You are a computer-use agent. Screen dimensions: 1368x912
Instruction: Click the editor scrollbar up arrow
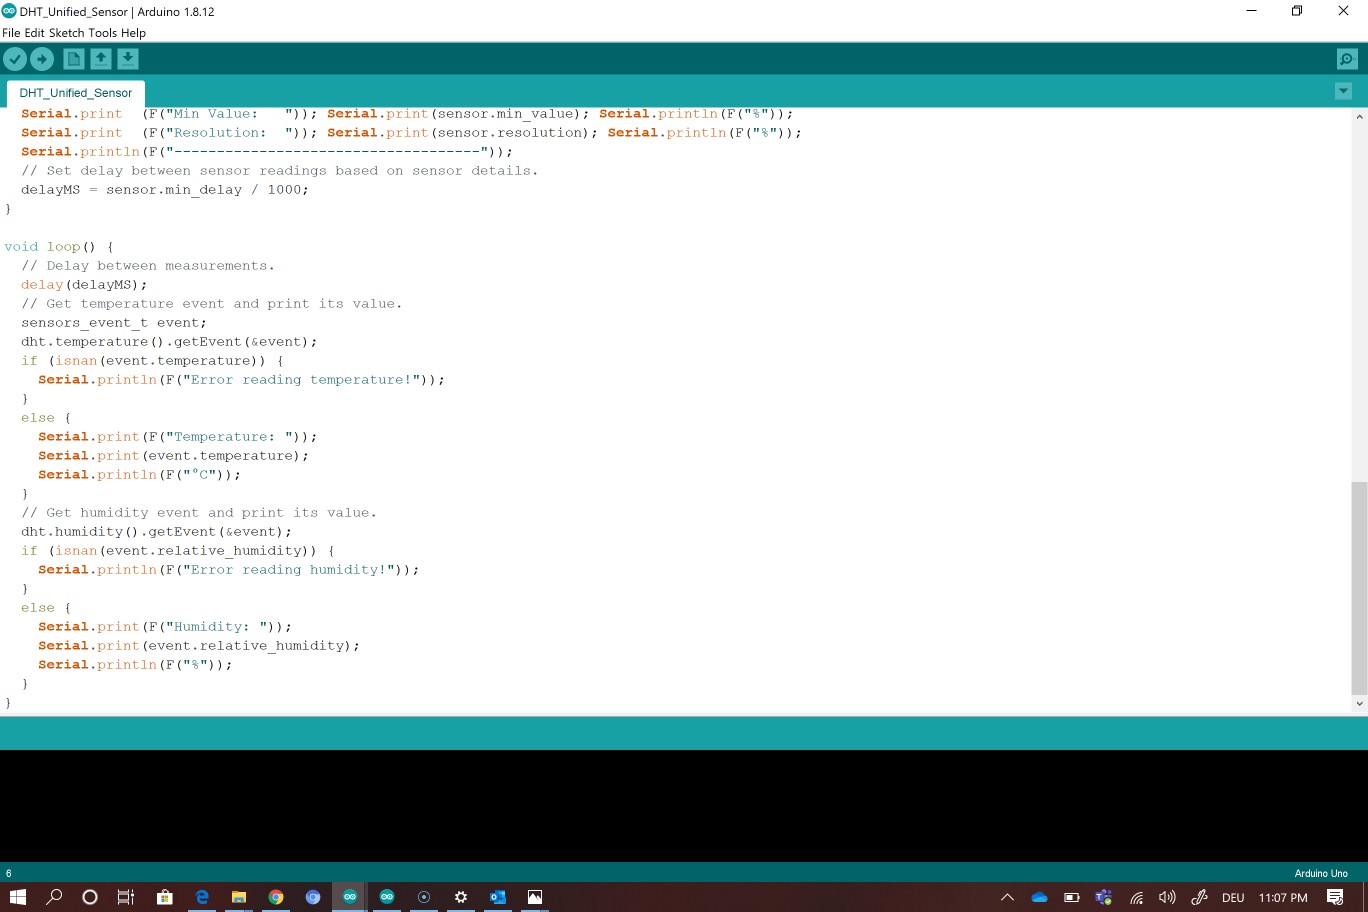point(1359,117)
